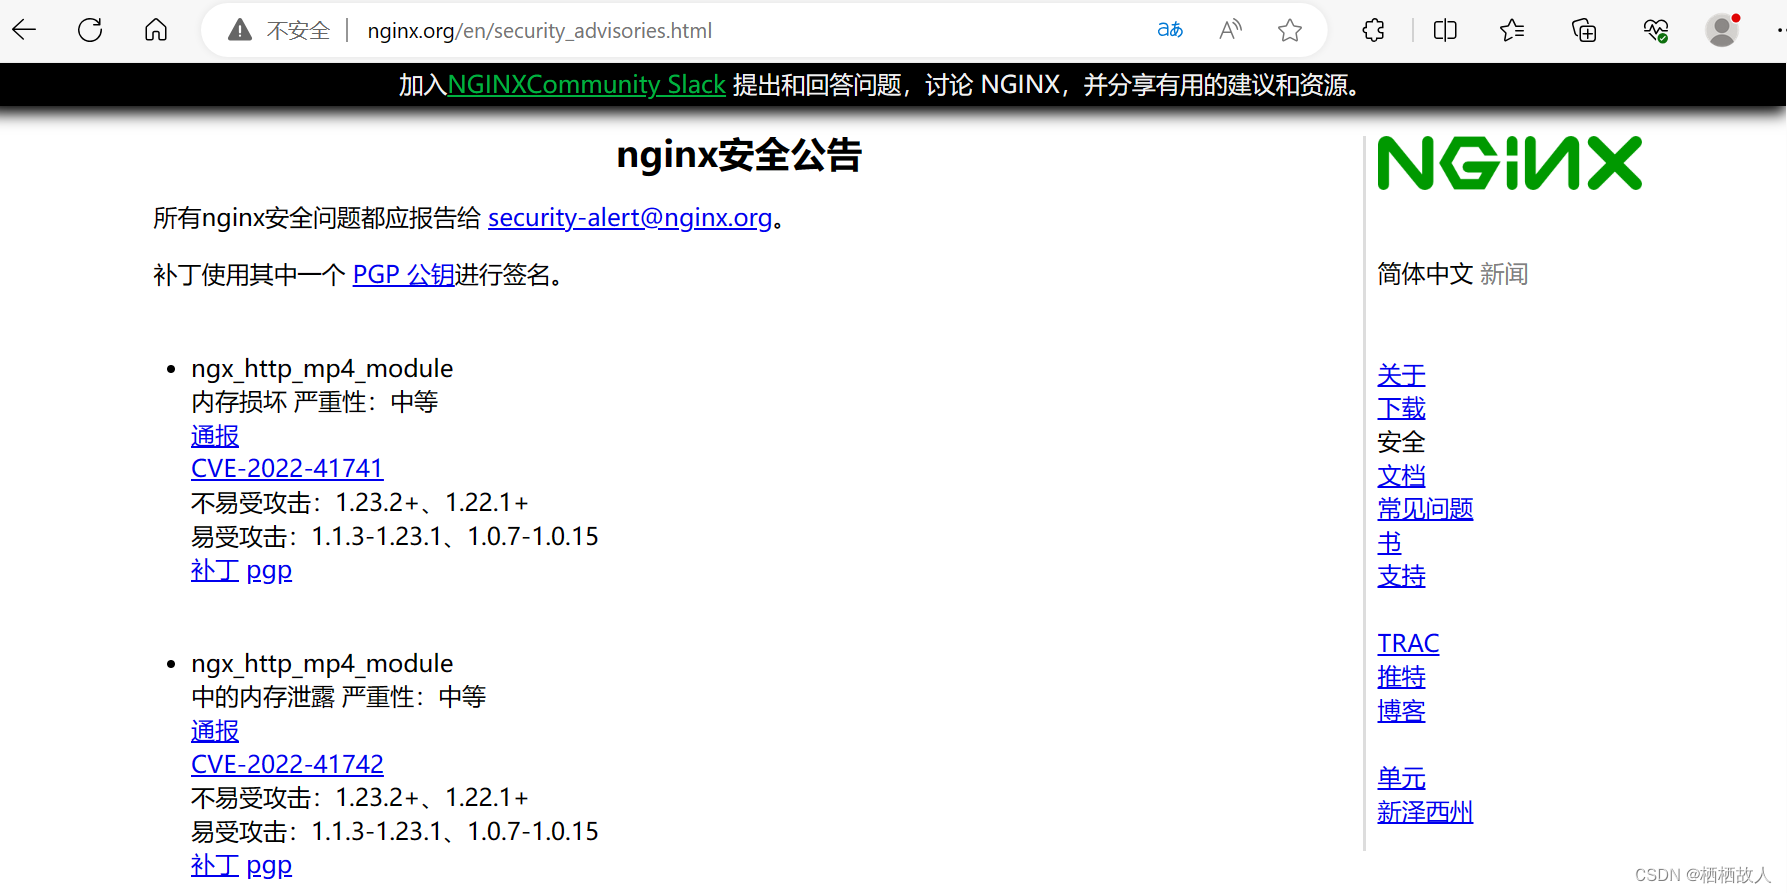Click text 不易受攻击 line under CVE-2022-41742
Screen dimensions: 1787x893
pos(360,798)
